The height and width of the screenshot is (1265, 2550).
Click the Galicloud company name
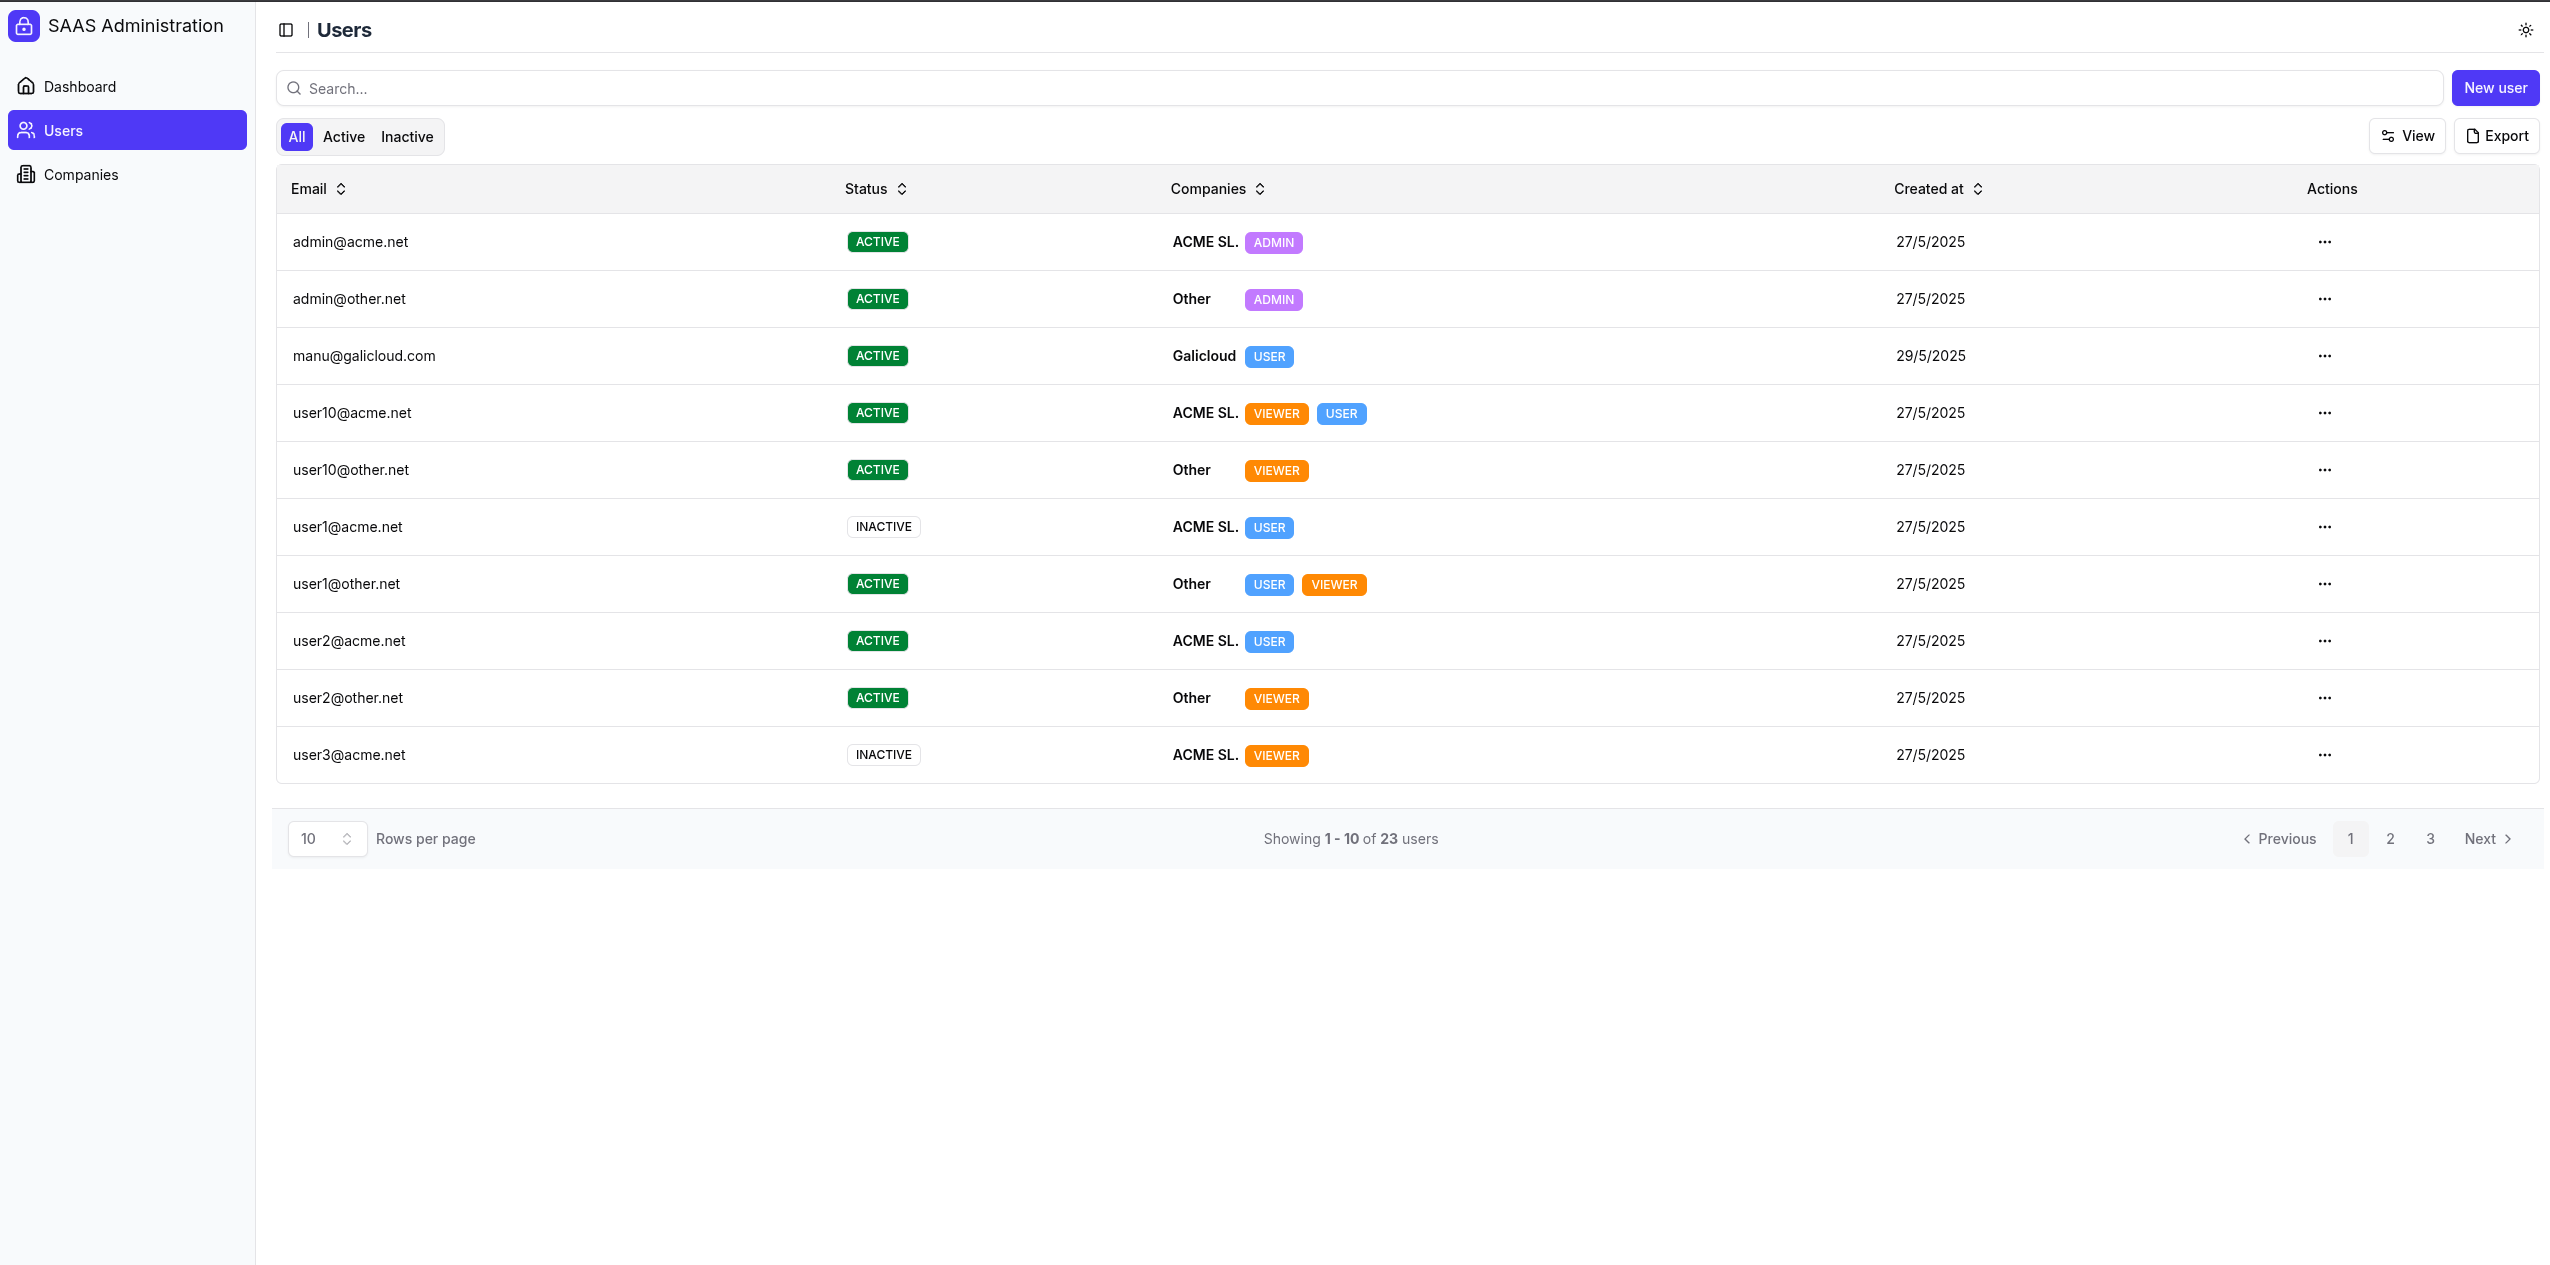click(1204, 356)
